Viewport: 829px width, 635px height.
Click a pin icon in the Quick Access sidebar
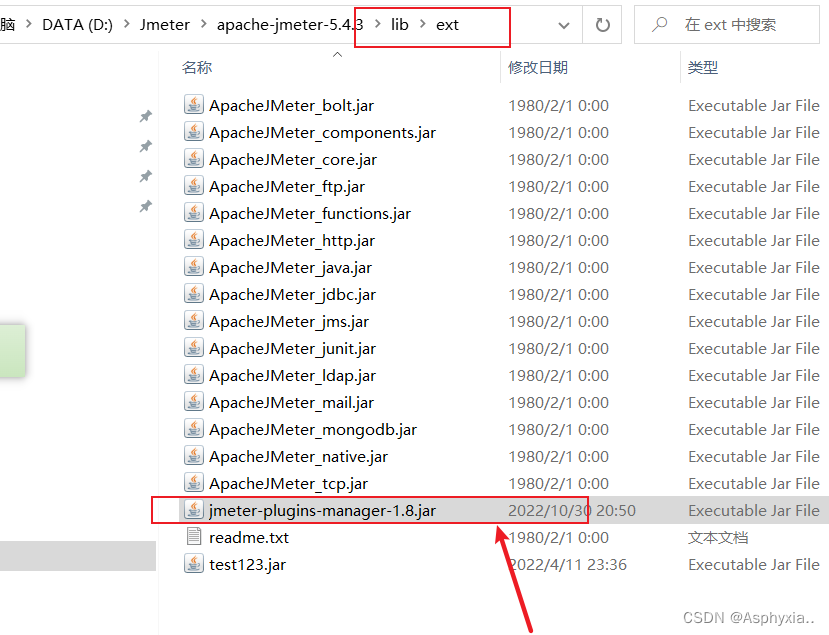[145, 117]
